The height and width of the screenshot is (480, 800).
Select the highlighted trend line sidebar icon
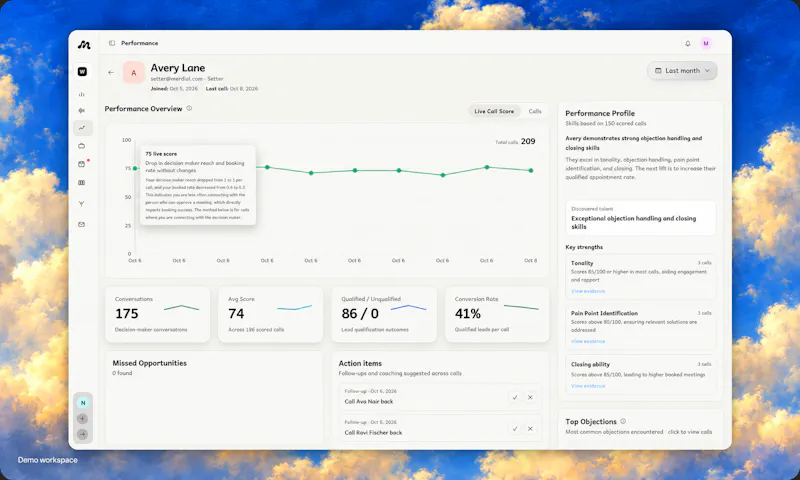point(82,128)
